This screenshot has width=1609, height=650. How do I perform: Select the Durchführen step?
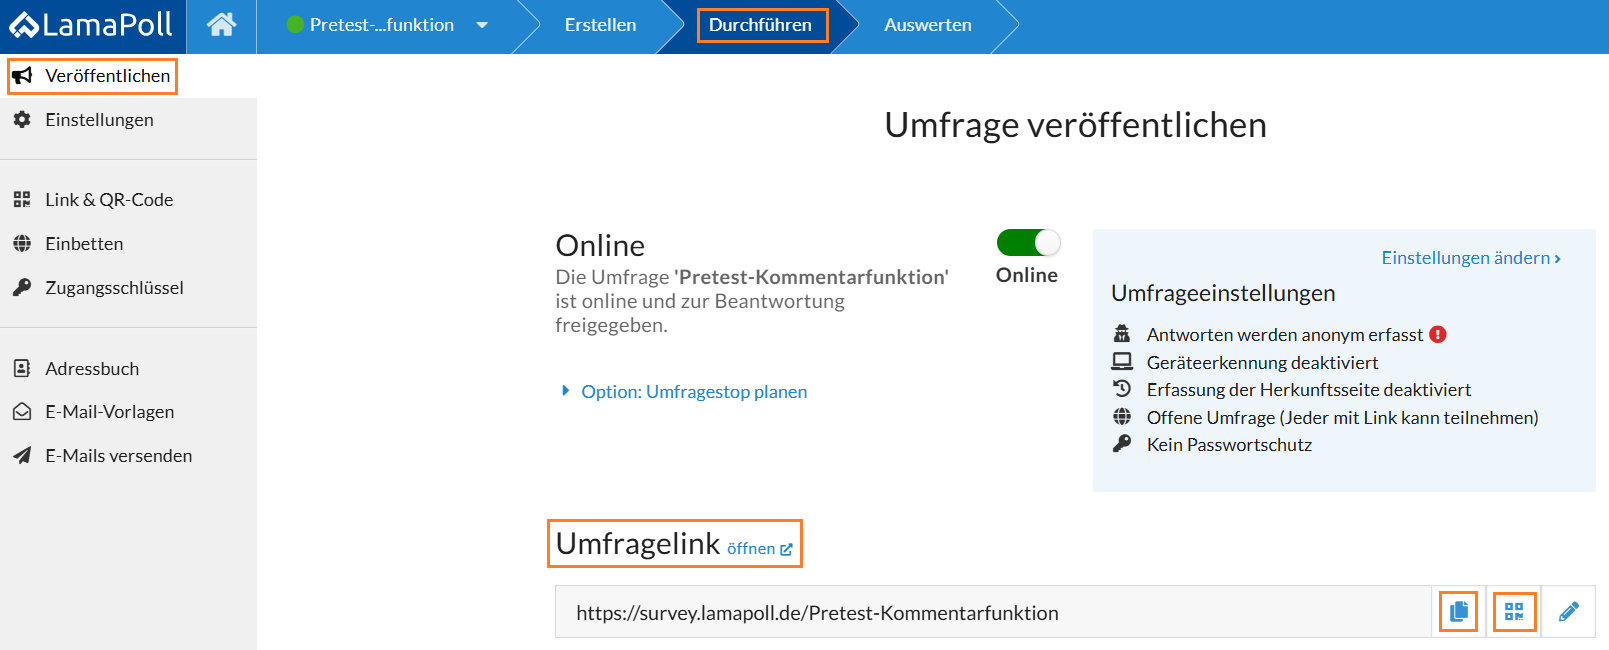[761, 25]
